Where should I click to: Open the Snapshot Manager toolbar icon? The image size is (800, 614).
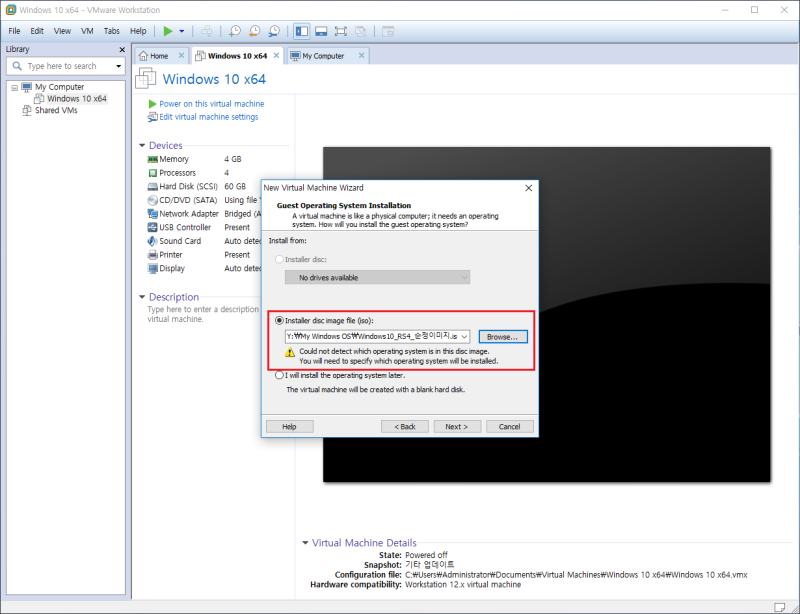274,31
